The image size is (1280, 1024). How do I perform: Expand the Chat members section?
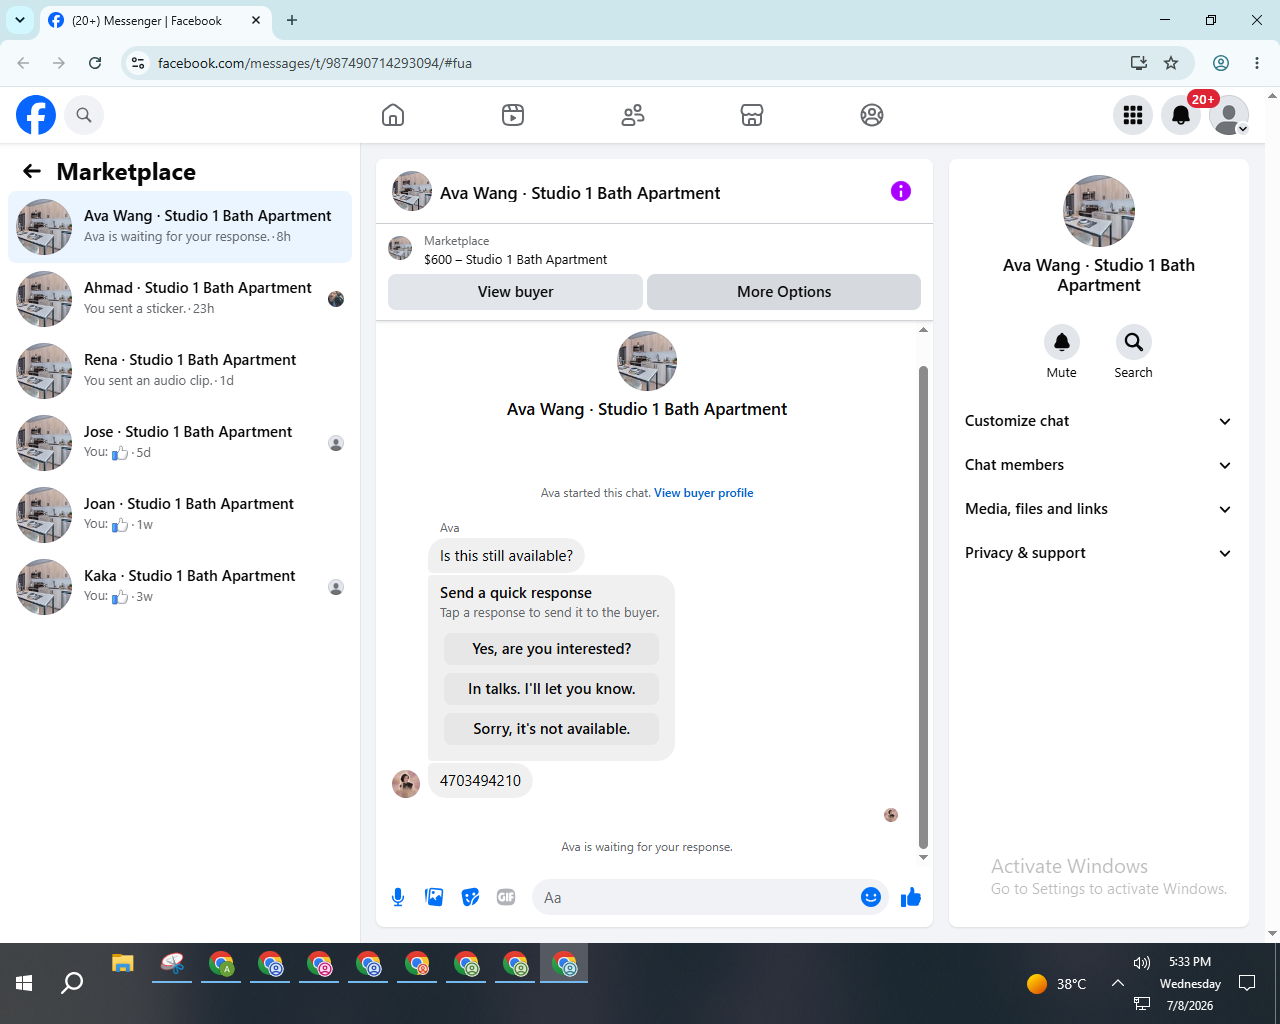pyautogui.click(x=1099, y=465)
